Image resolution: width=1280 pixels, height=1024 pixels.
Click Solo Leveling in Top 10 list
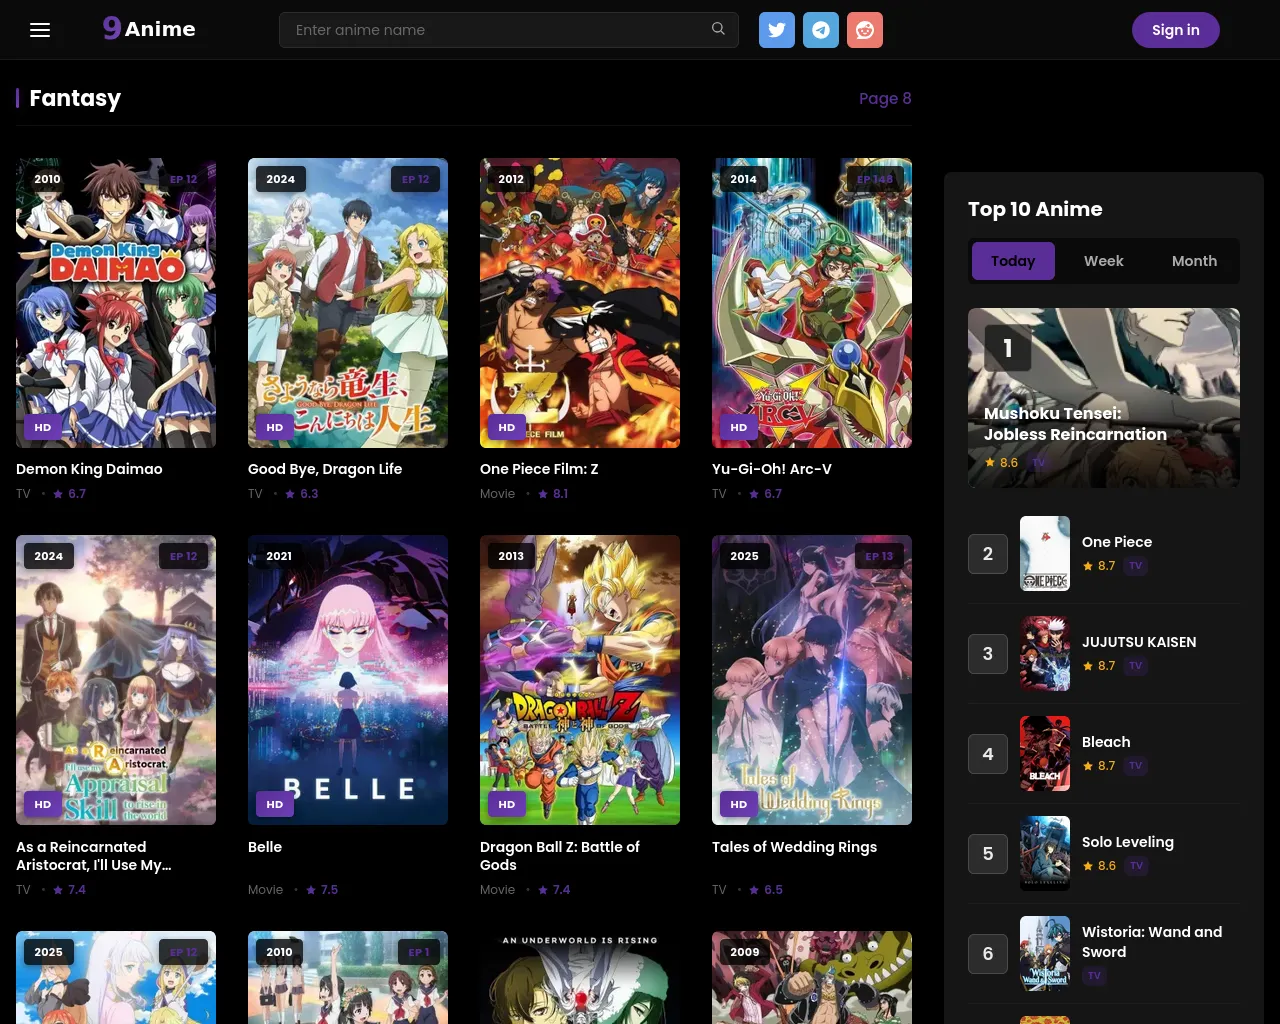[x=1128, y=842]
